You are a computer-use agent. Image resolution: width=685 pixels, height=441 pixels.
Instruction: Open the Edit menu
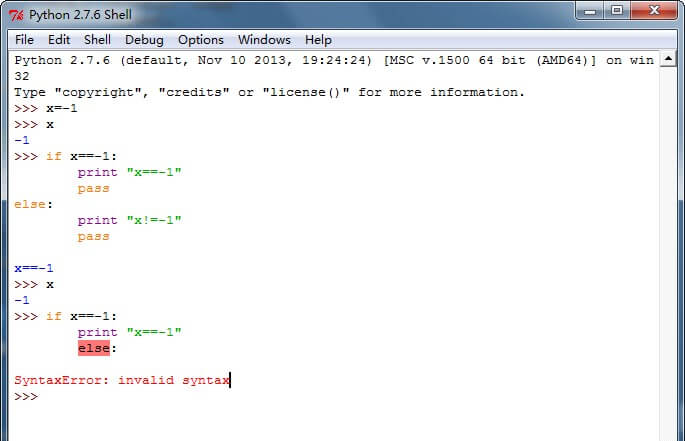point(59,40)
